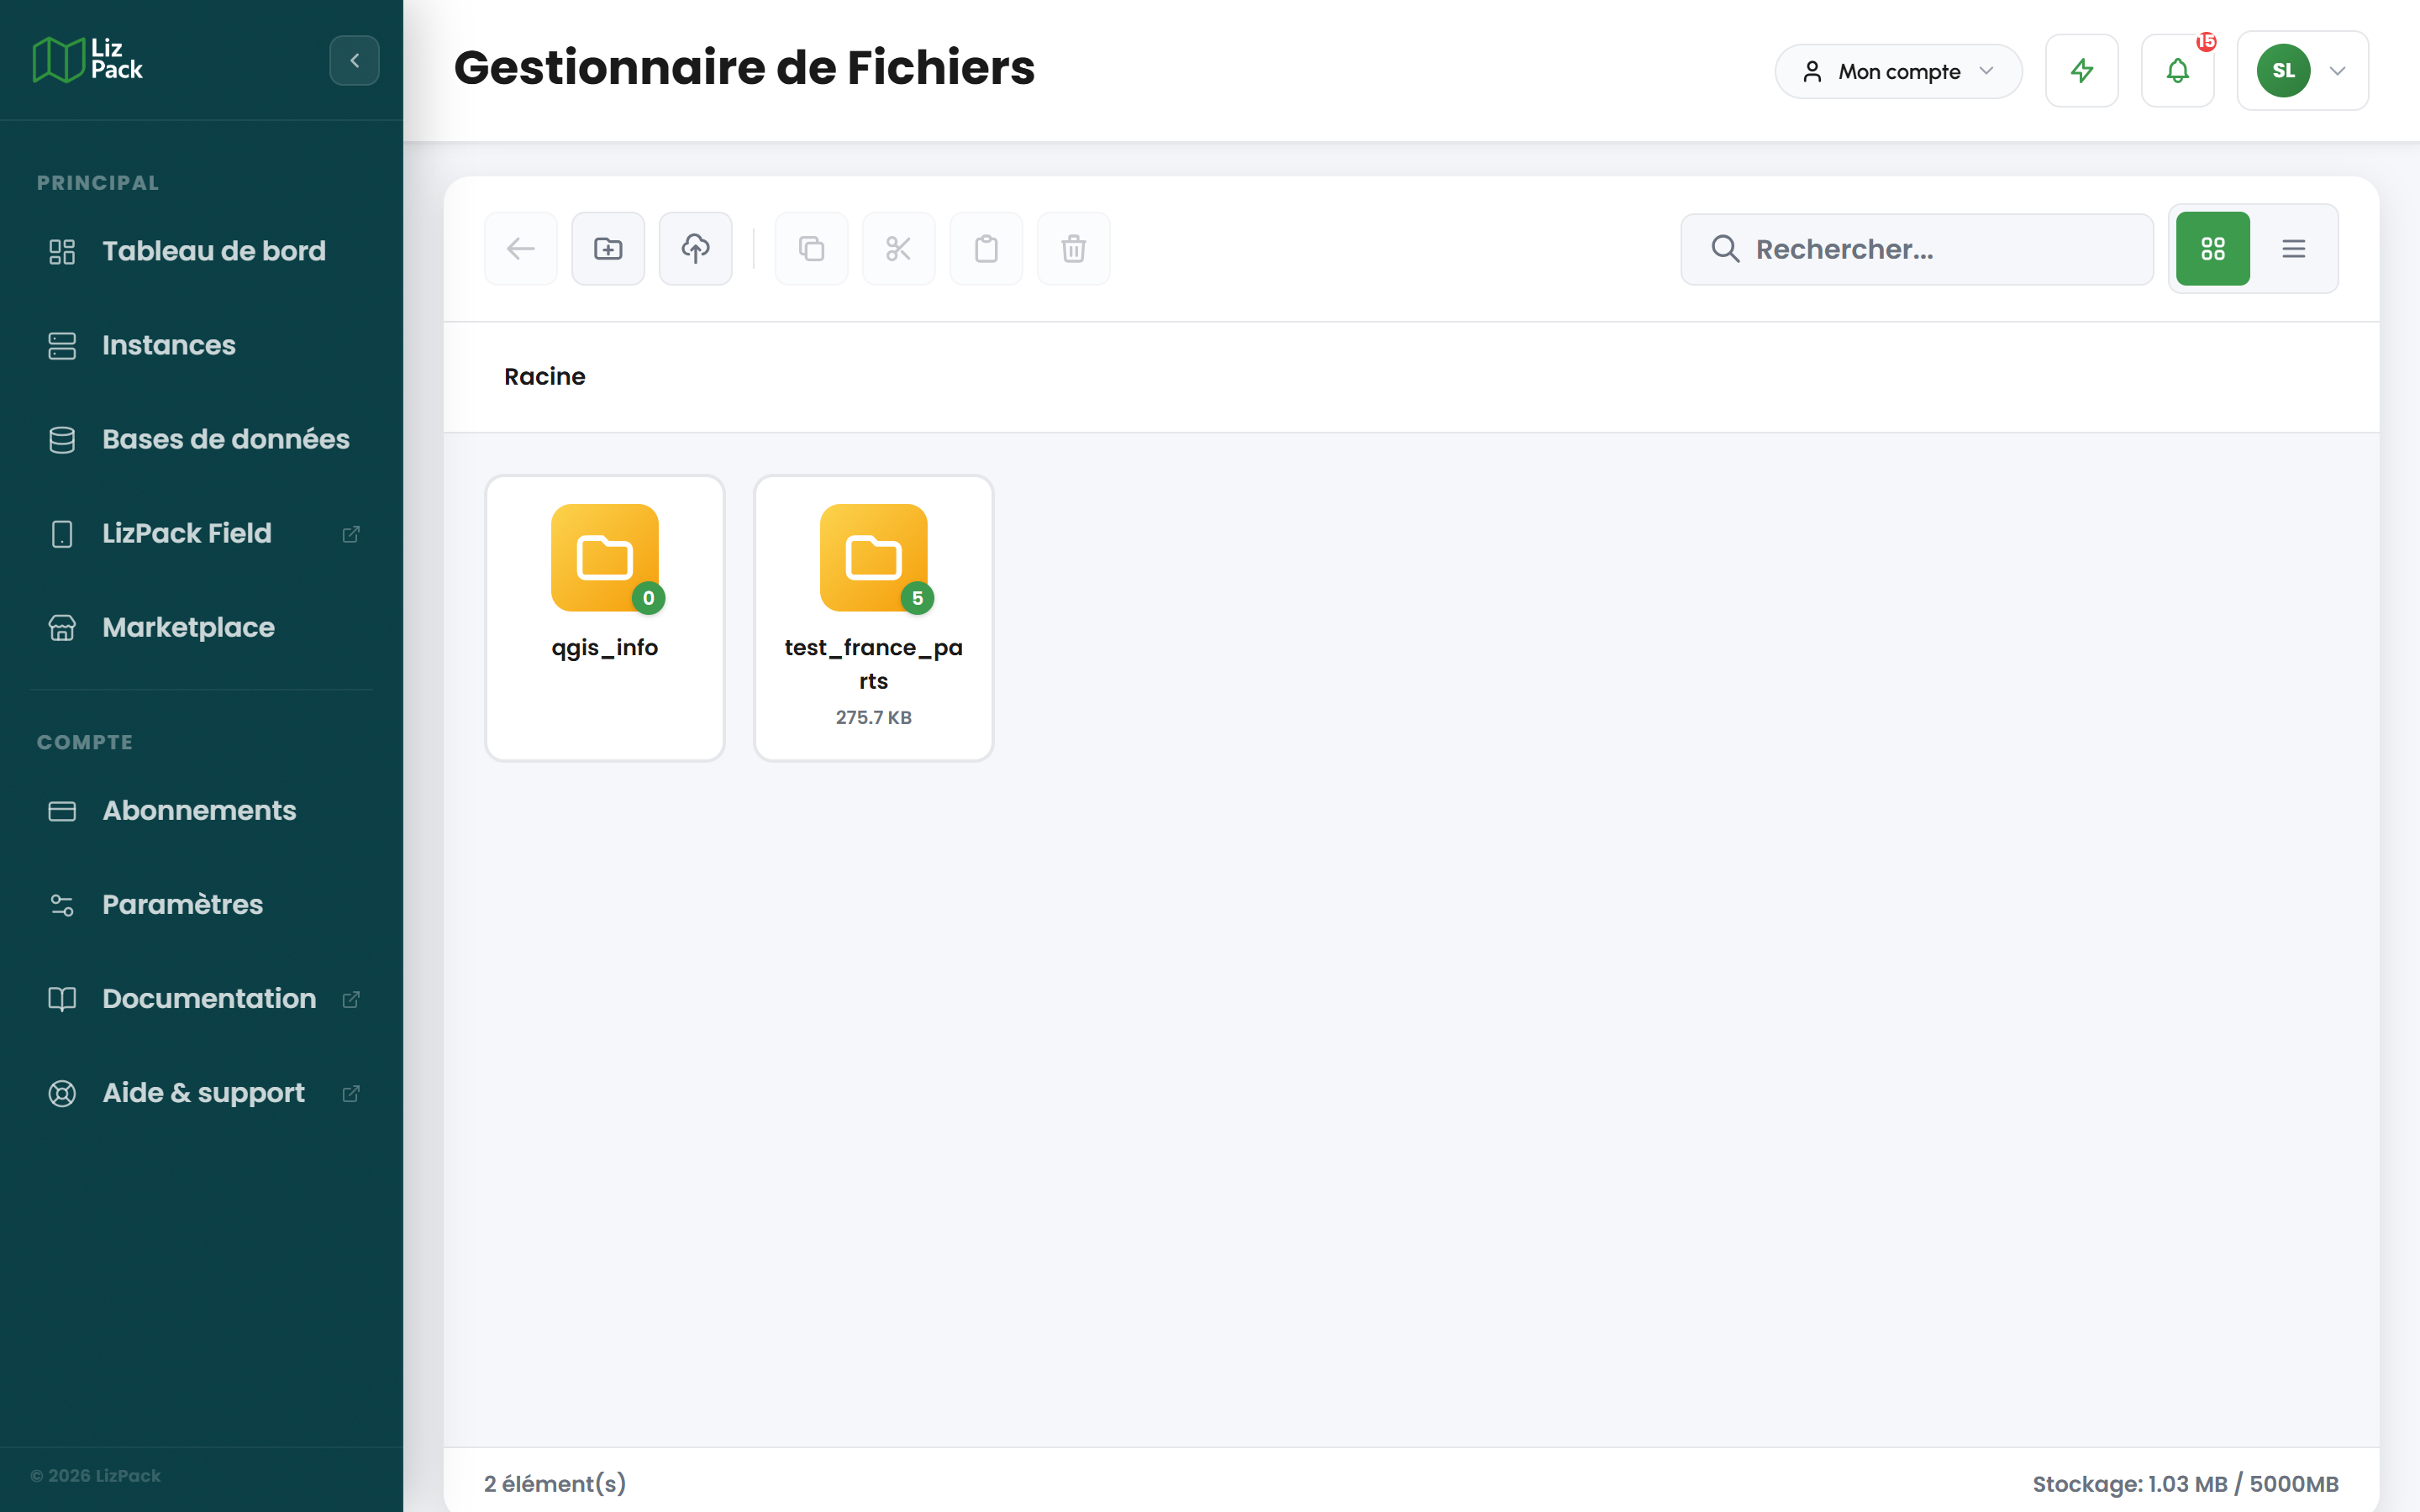Open the SL user profile menu
Viewport: 2420px width, 1512px height.
[2303, 71]
